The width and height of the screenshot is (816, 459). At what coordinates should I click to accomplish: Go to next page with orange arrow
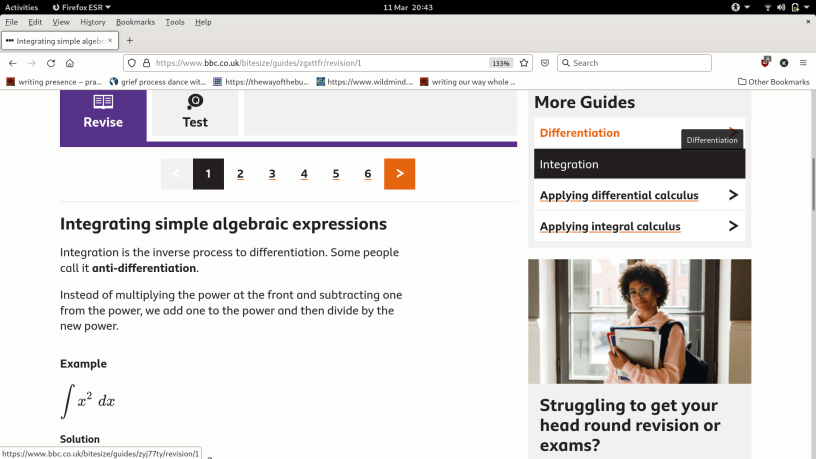pos(399,174)
